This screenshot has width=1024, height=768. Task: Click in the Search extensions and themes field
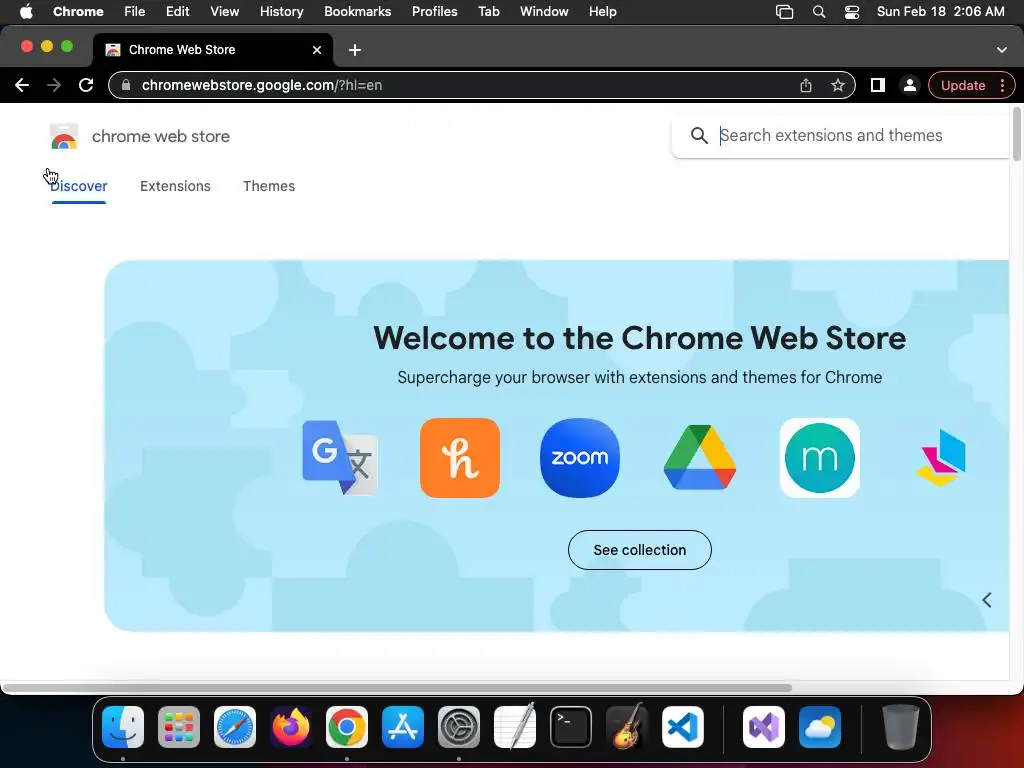841,135
